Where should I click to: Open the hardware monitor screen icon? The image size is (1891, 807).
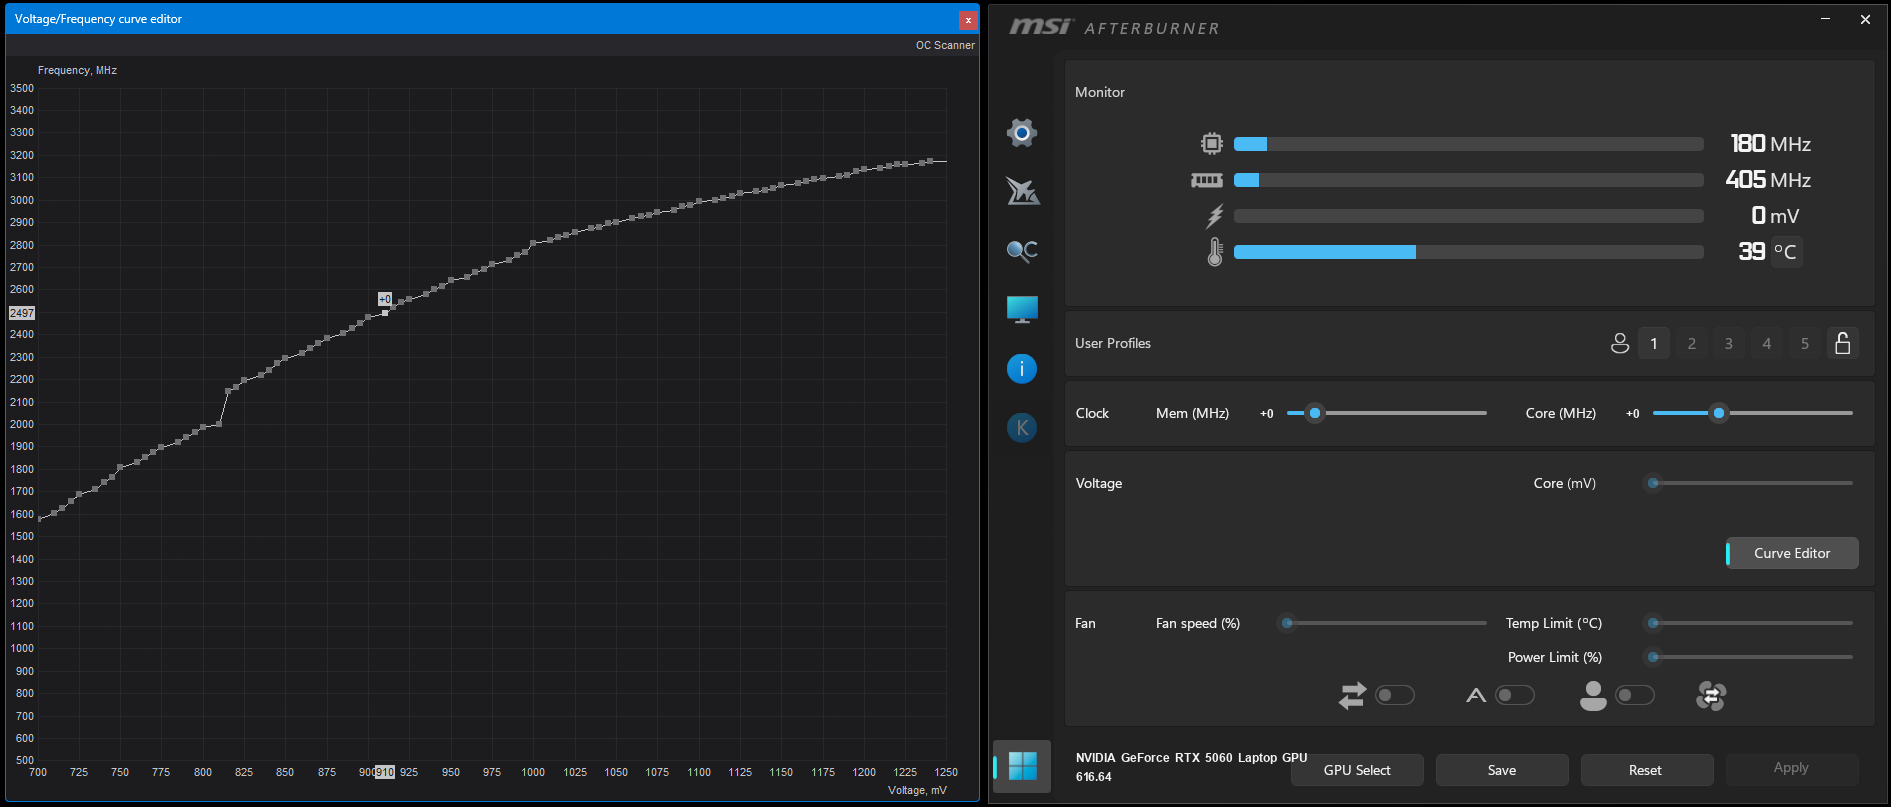[x=1022, y=309]
